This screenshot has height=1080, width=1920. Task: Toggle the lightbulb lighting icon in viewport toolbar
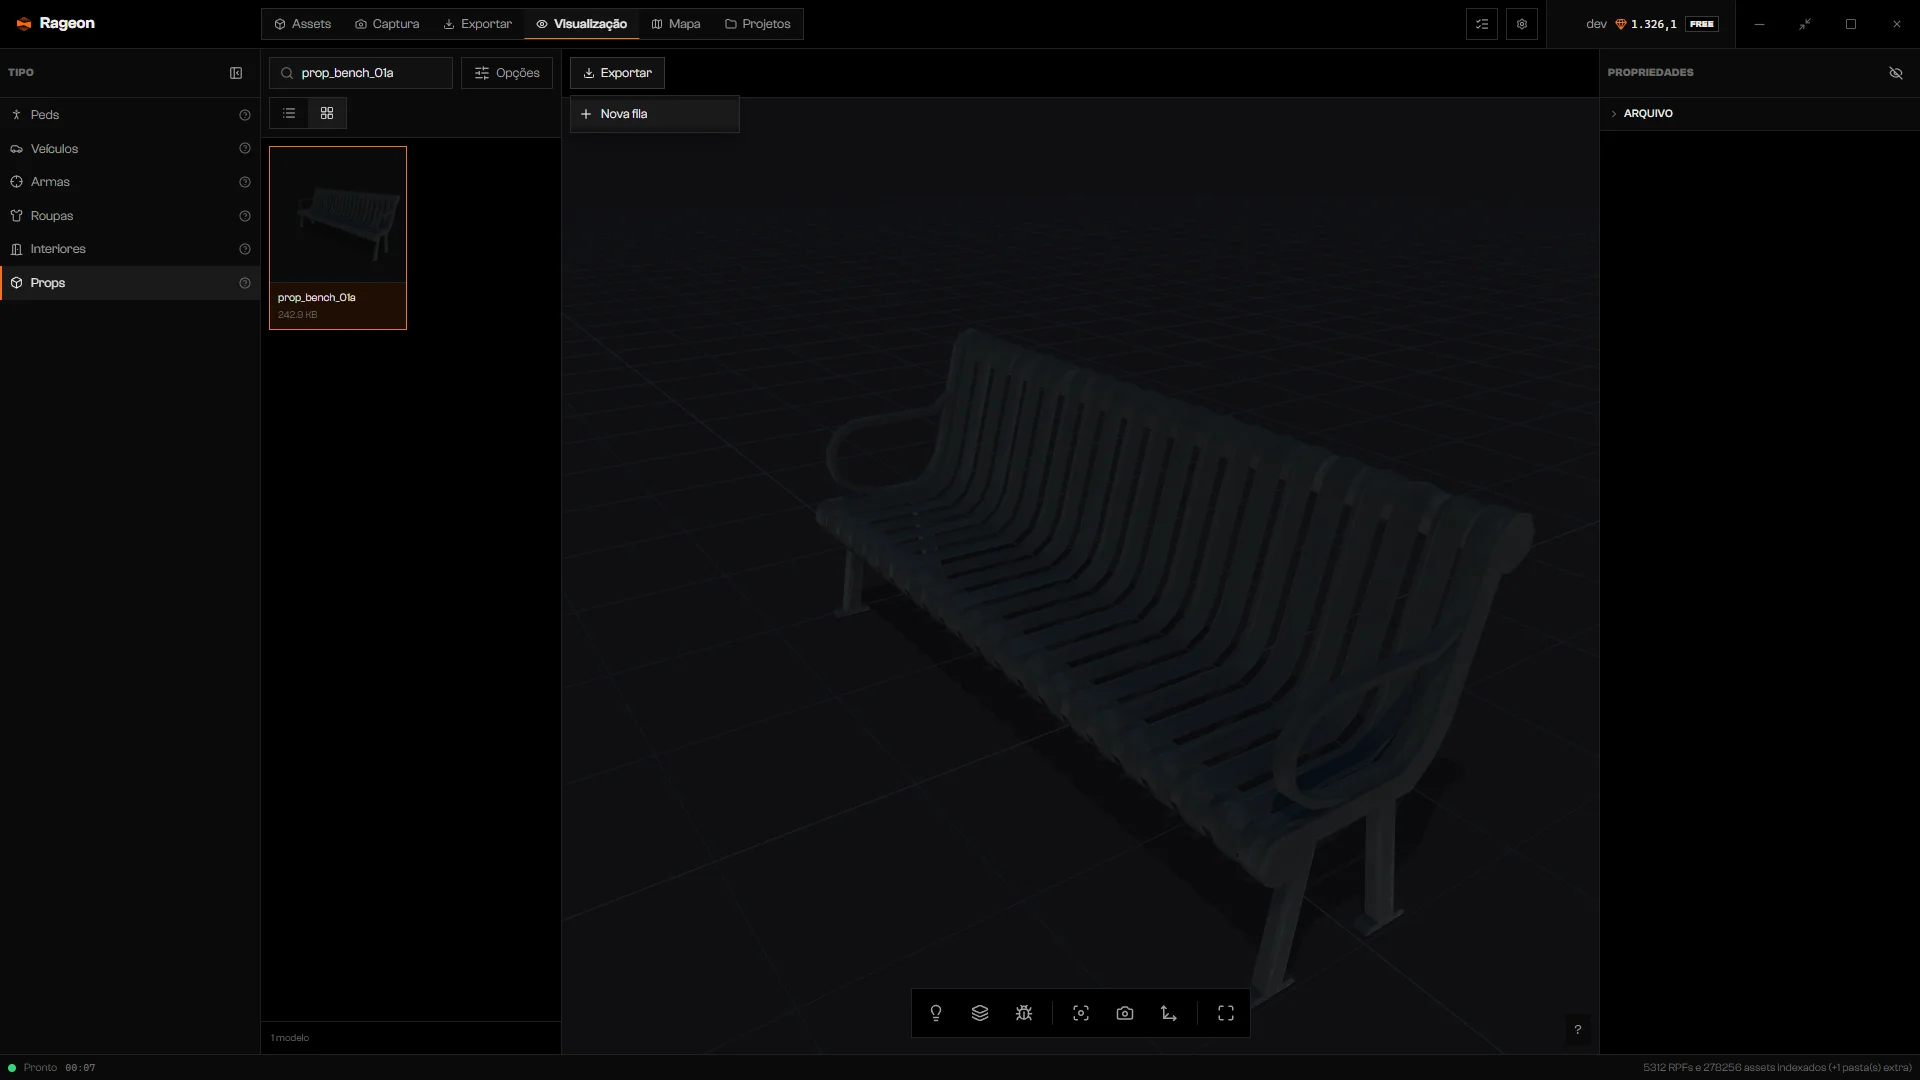[x=936, y=1013]
